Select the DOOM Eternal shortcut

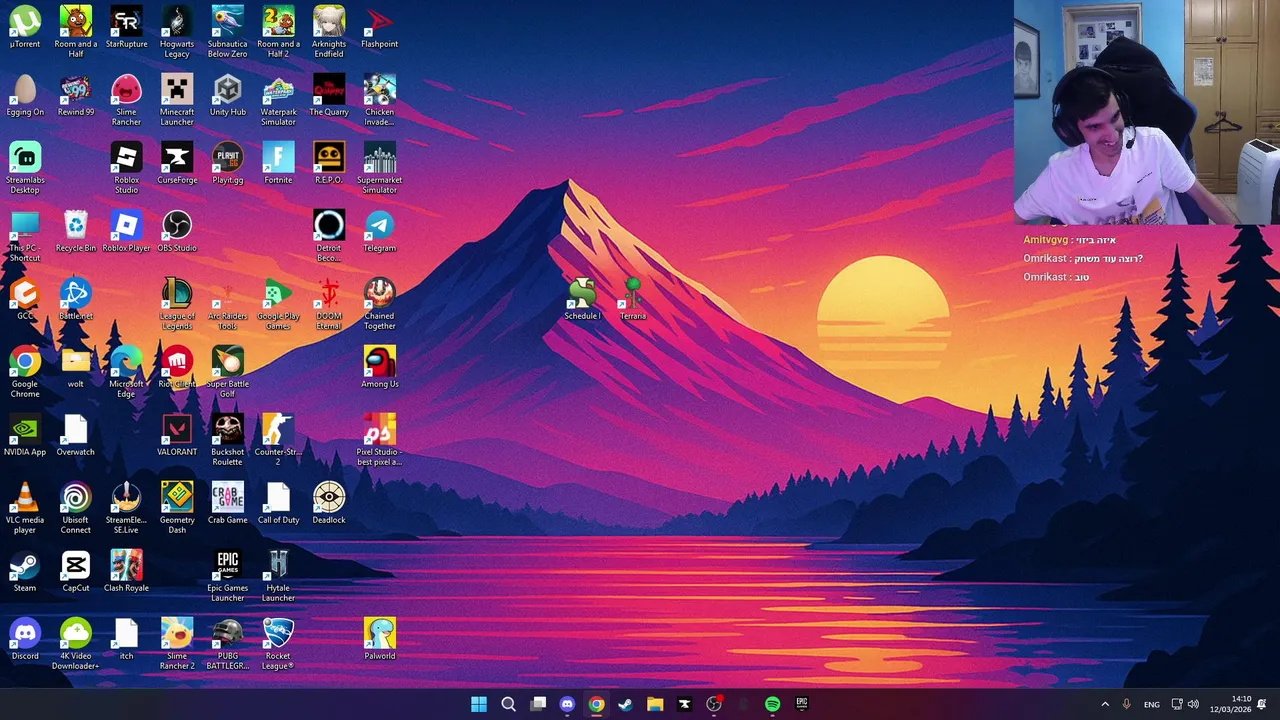coord(329,304)
